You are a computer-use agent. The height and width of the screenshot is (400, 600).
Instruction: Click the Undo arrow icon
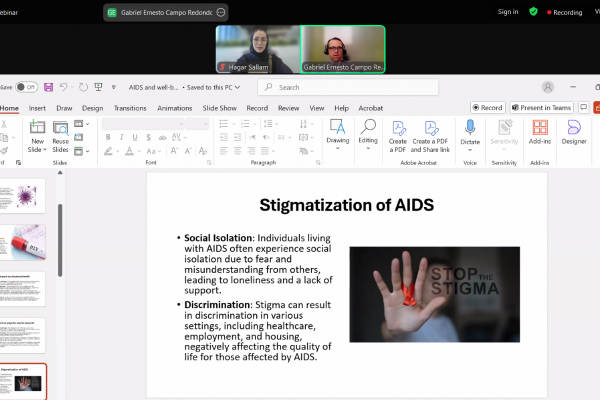tap(63, 87)
